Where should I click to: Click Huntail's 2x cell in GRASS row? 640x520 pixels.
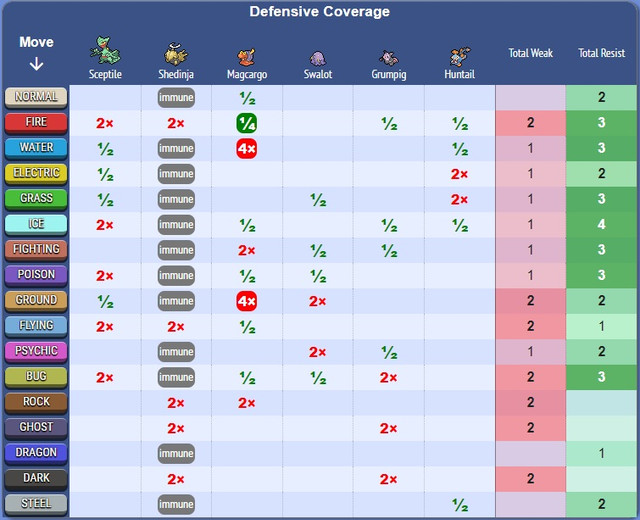(x=459, y=200)
